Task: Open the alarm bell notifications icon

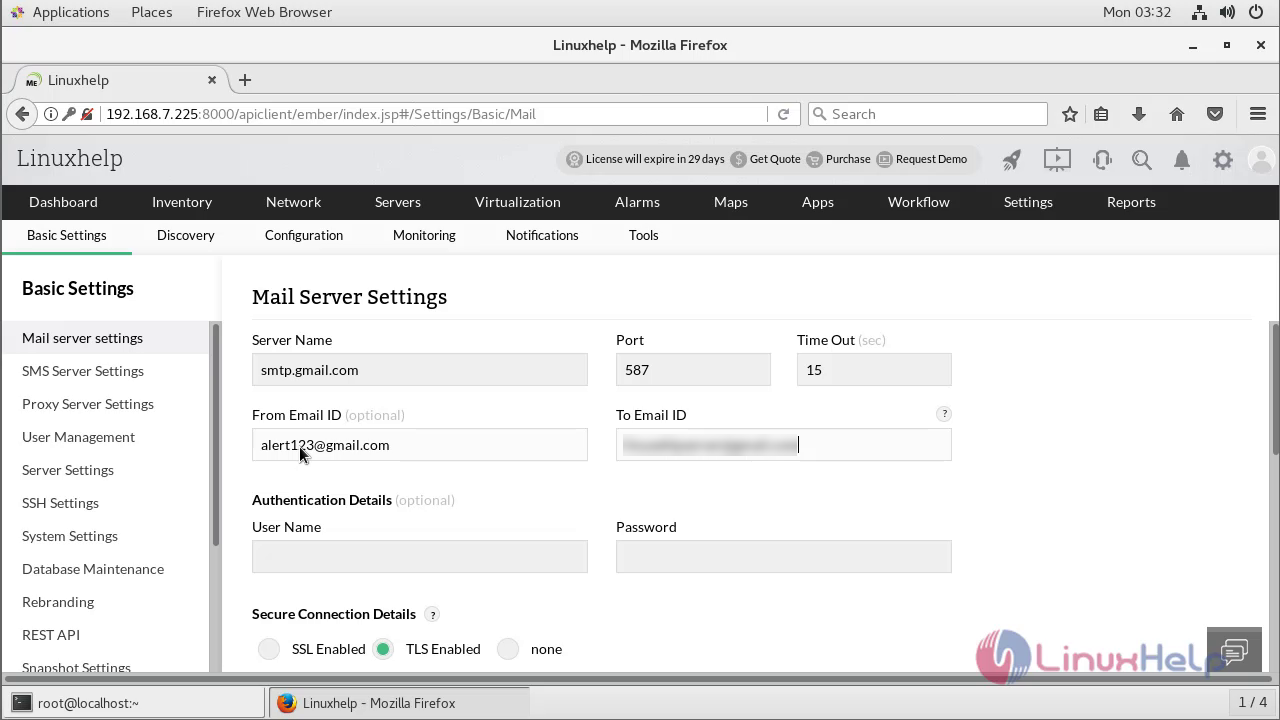Action: pyautogui.click(x=1182, y=159)
